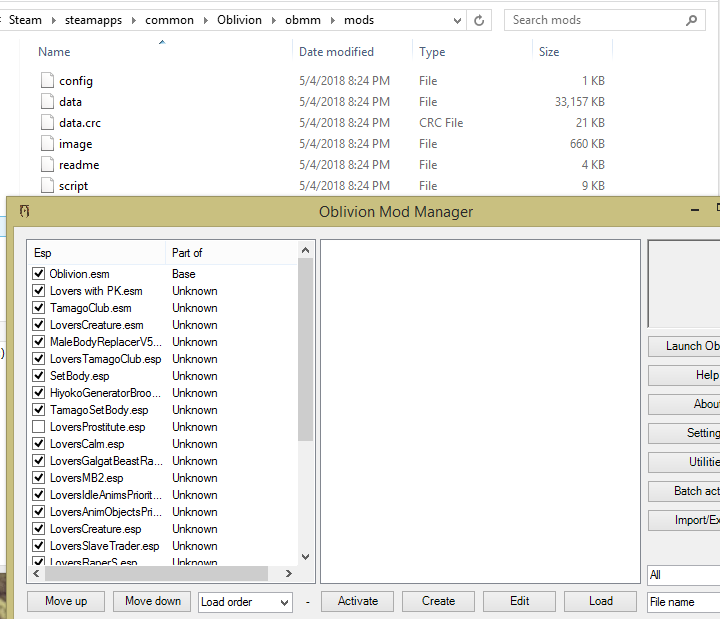Click the refresh icon in Explorer address bar
This screenshot has height=619, width=720.
click(x=479, y=20)
